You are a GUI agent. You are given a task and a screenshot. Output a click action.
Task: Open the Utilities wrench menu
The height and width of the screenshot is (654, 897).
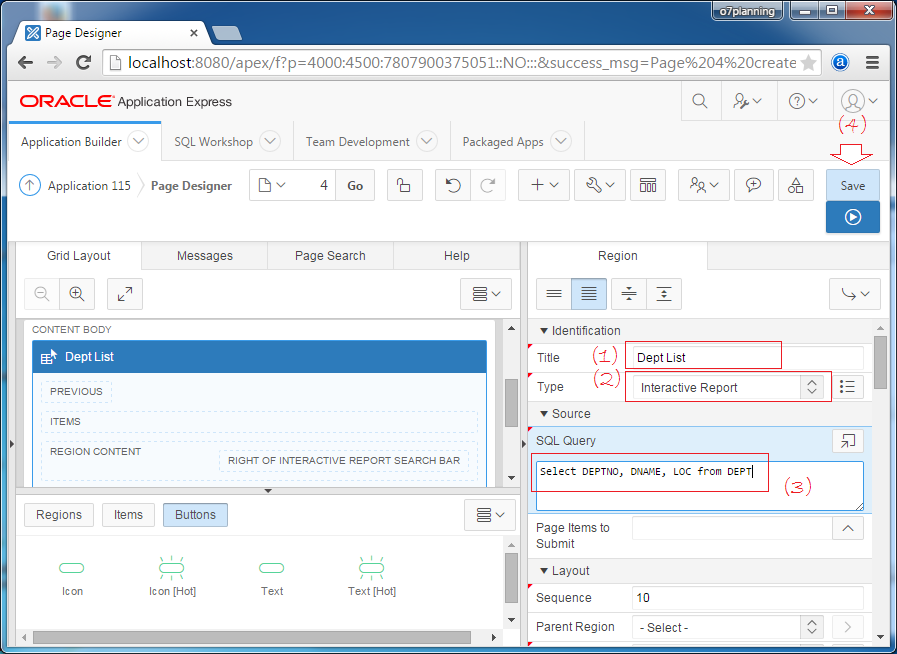pos(600,185)
